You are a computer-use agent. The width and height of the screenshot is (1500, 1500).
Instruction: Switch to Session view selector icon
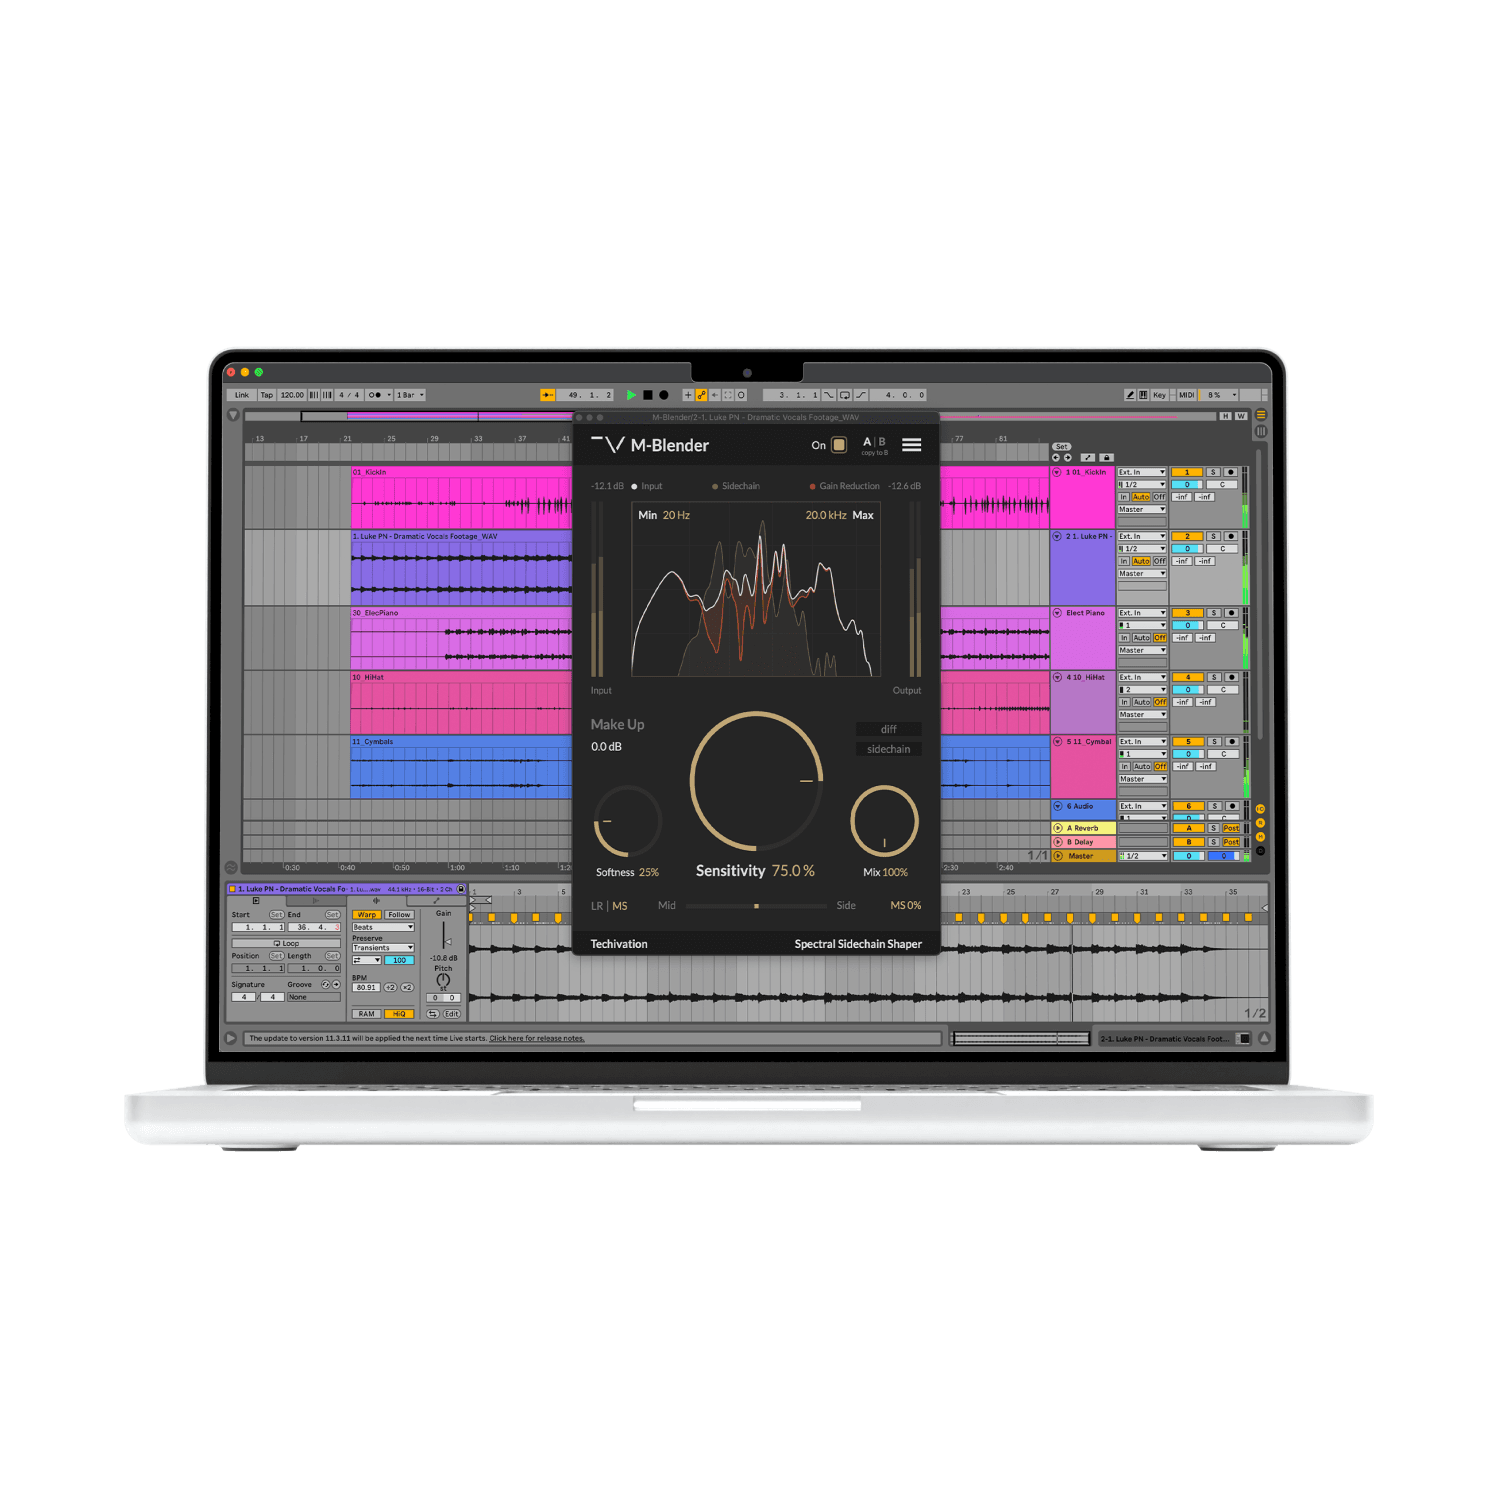coord(1261,431)
